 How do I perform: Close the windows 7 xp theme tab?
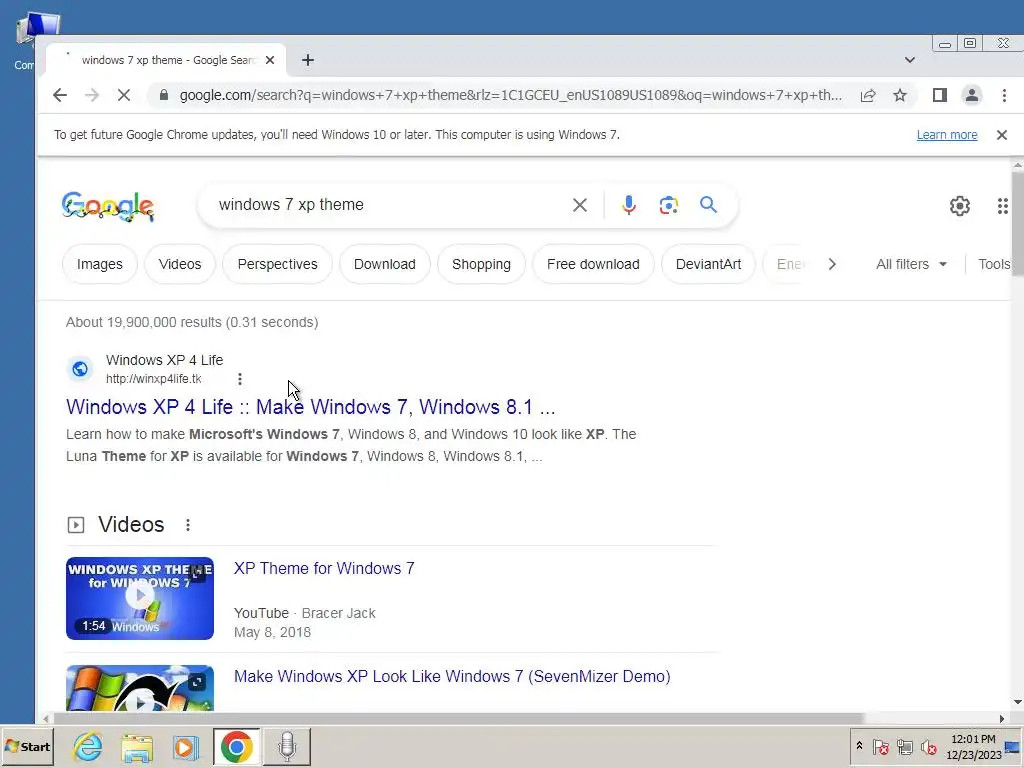(270, 60)
